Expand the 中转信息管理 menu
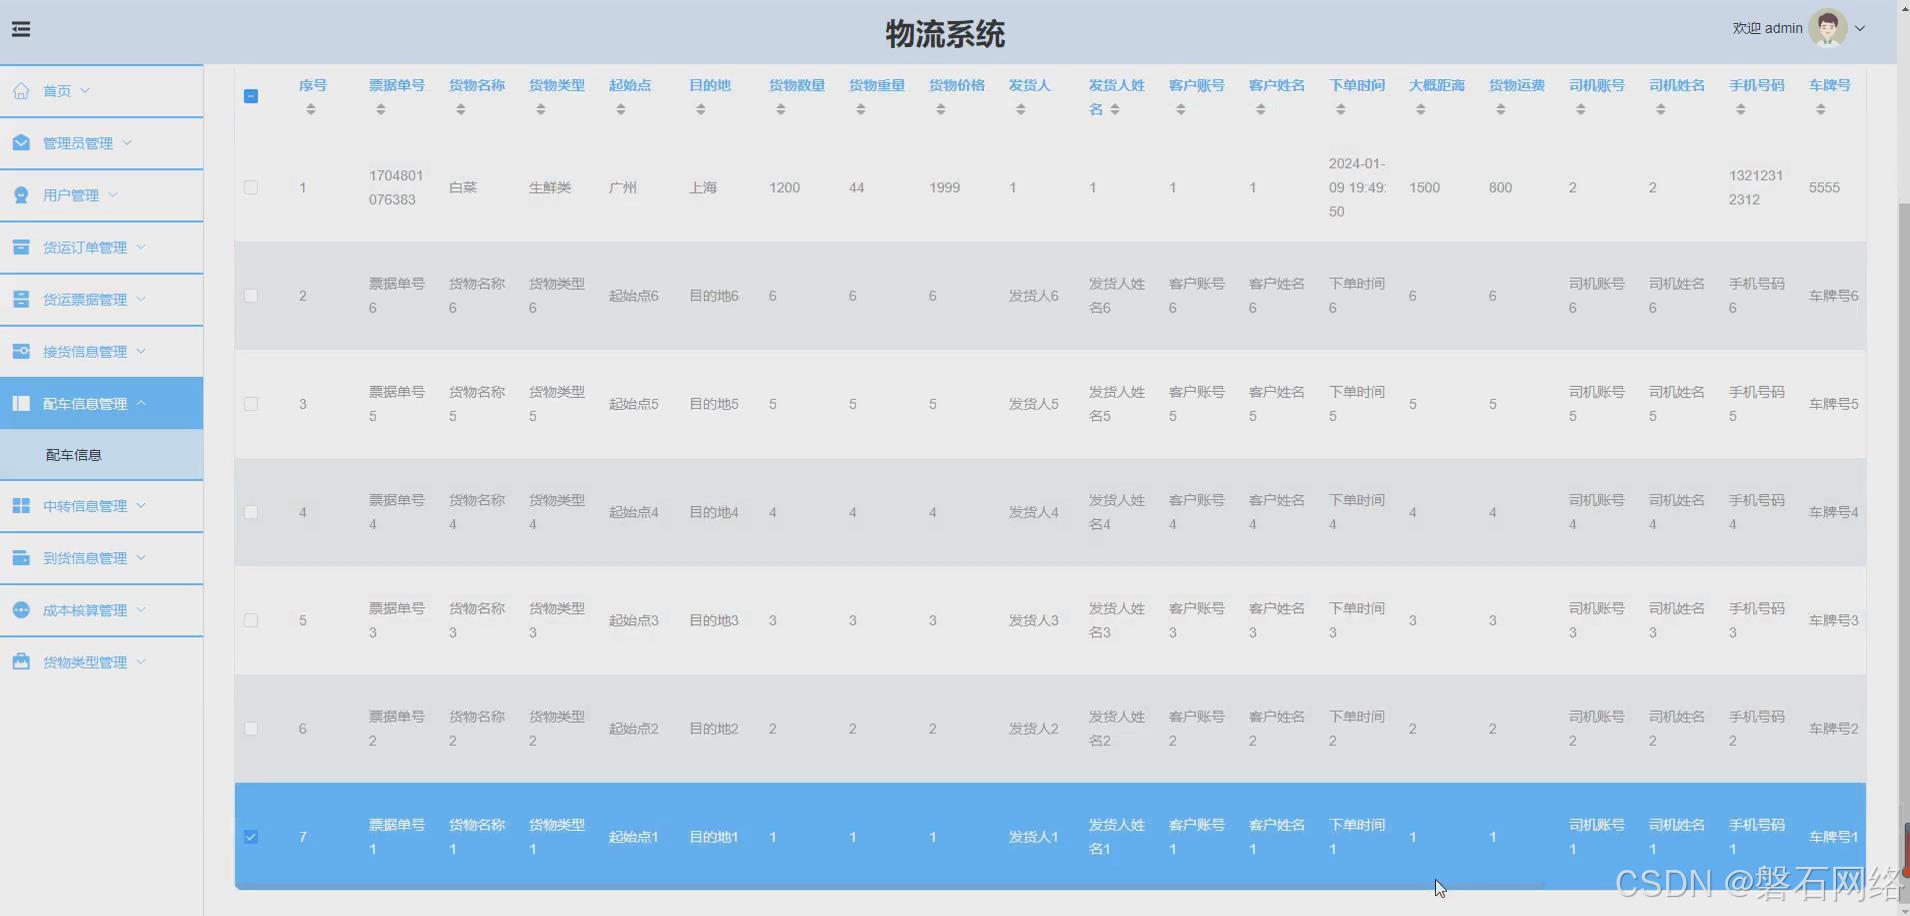1910x916 pixels. tap(101, 506)
